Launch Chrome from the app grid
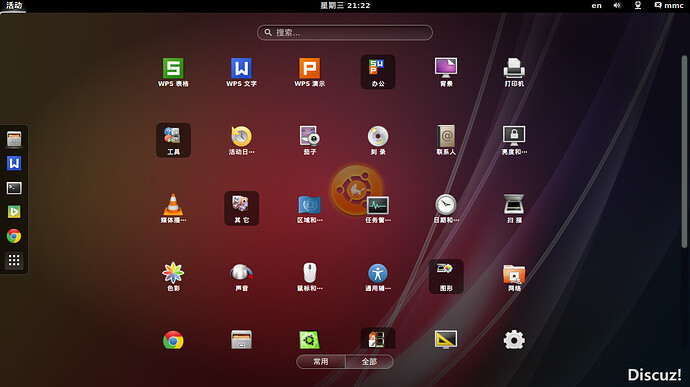Viewport: 690px width, 387px height. [x=173, y=340]
